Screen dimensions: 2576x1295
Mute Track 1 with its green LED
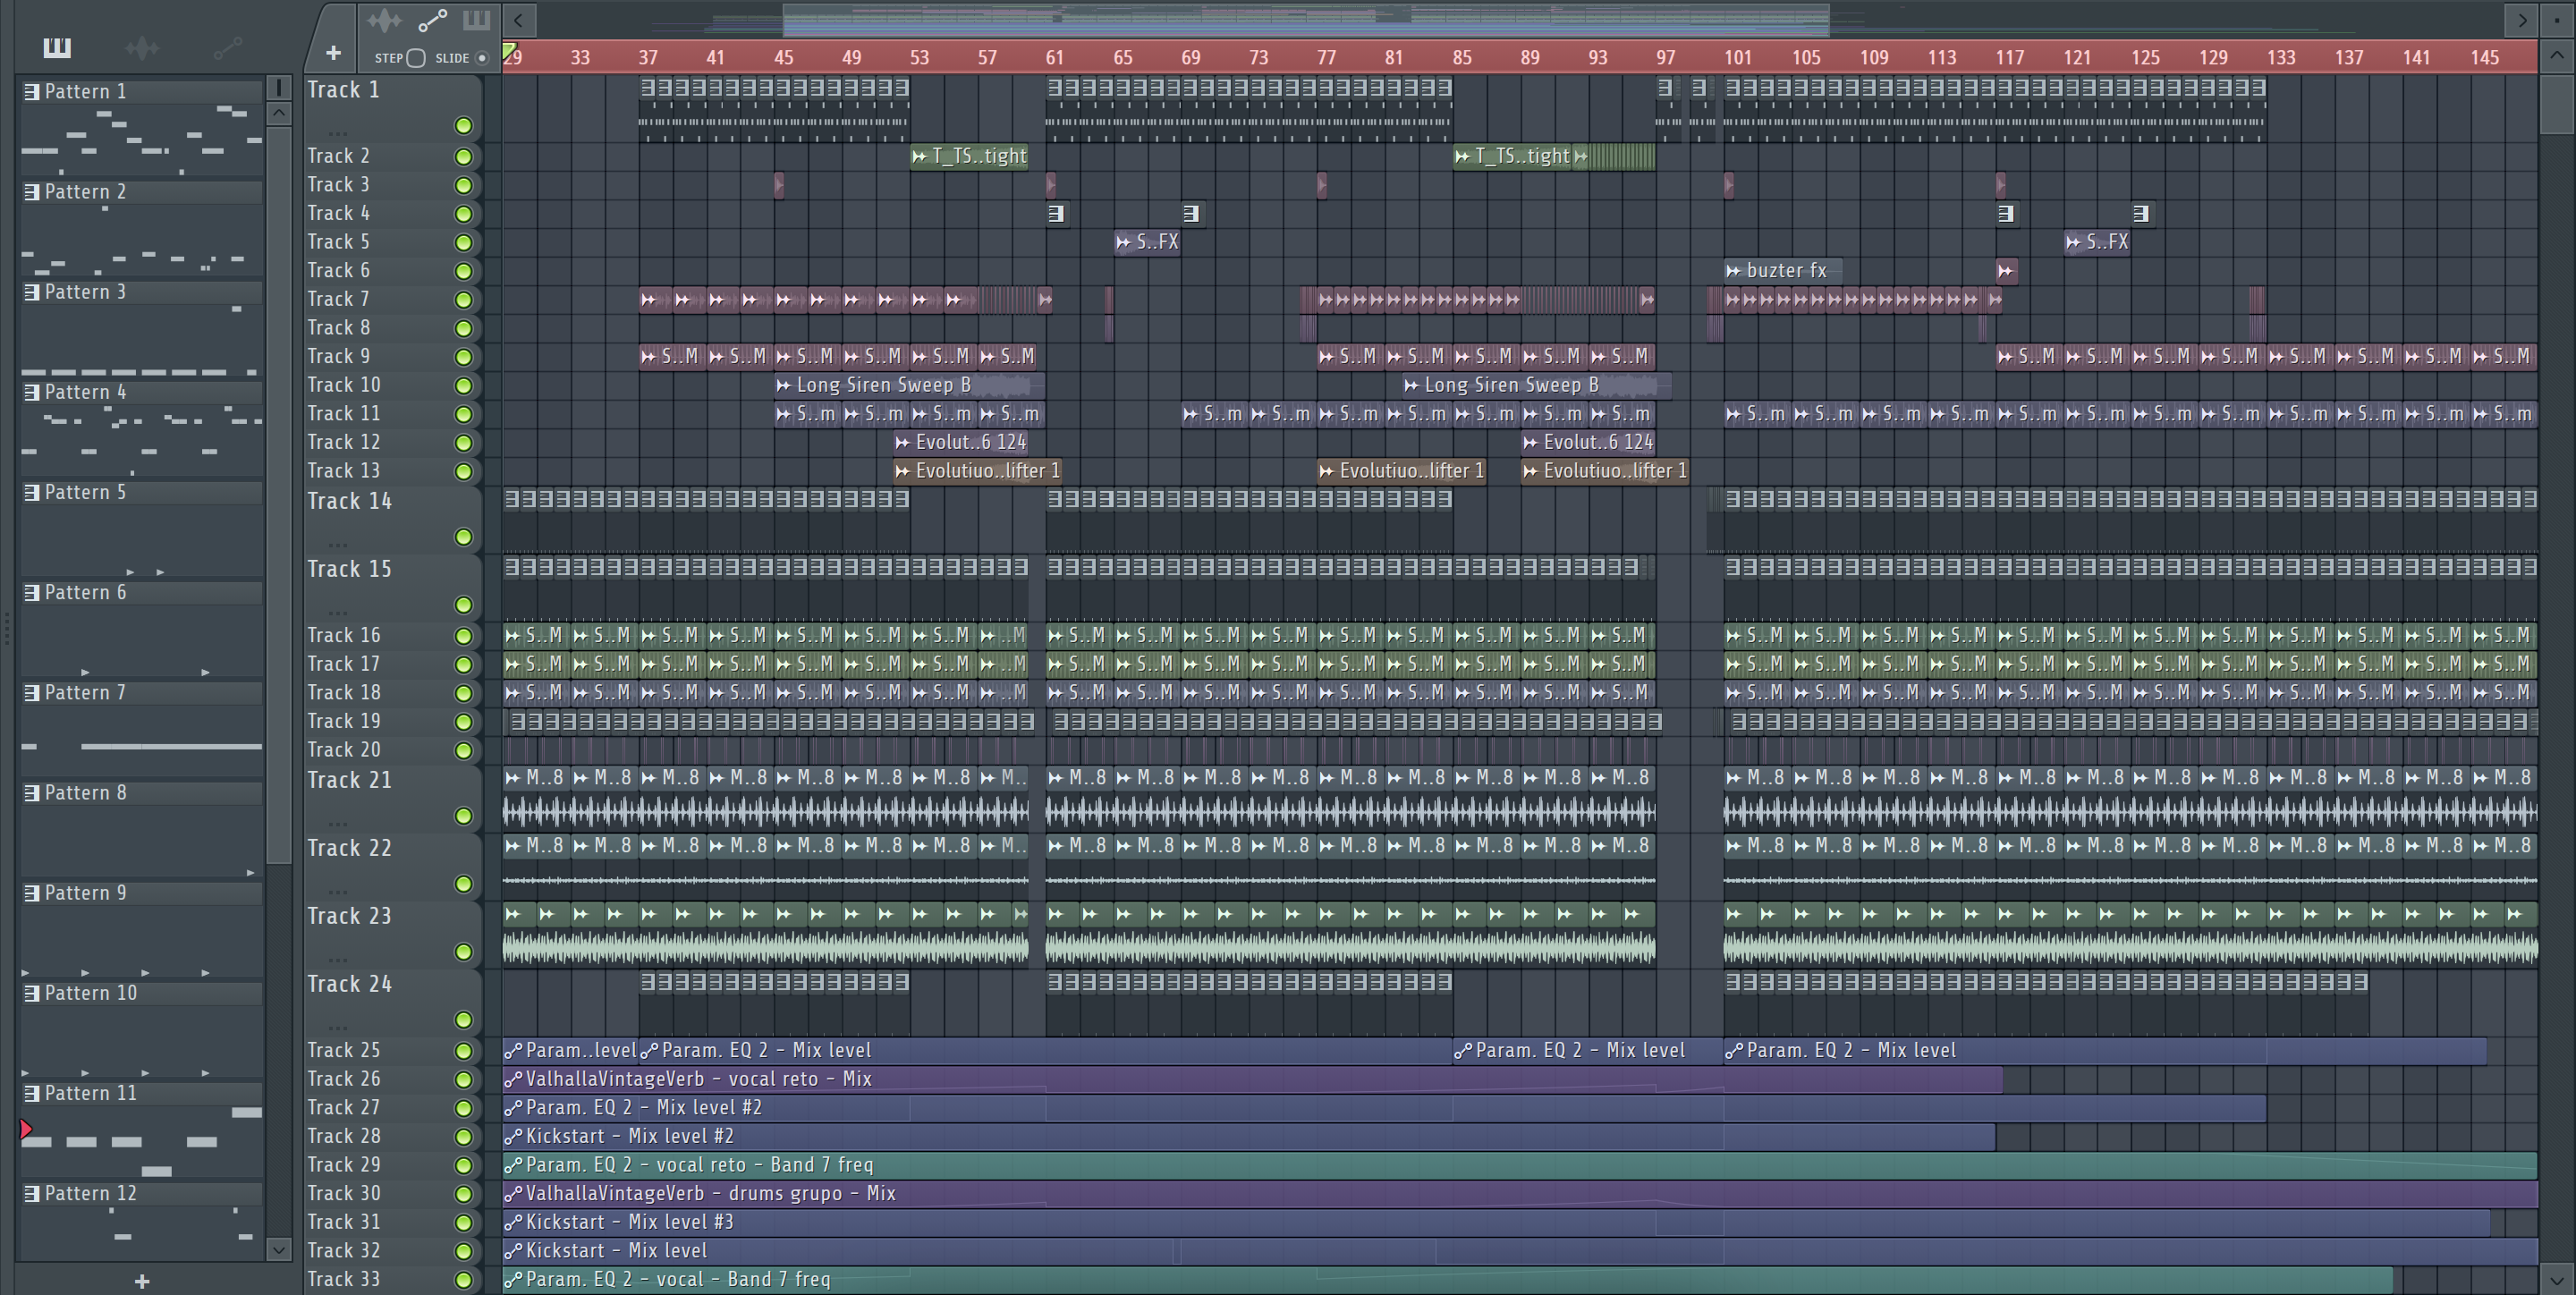463,125
